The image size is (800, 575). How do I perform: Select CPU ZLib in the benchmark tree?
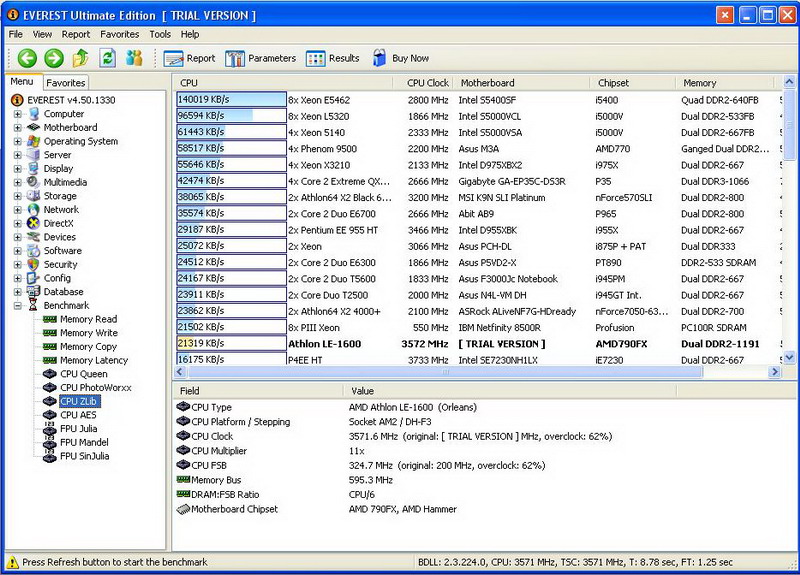(x=79, y=402)
